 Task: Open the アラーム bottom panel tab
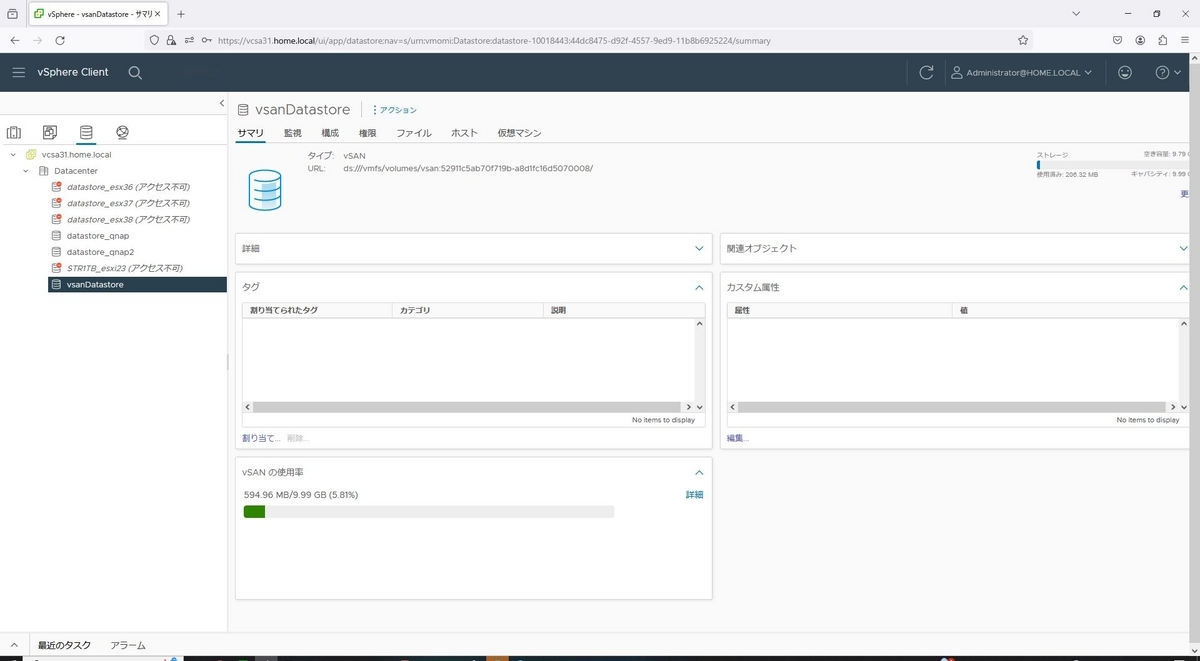pos(128,646)
